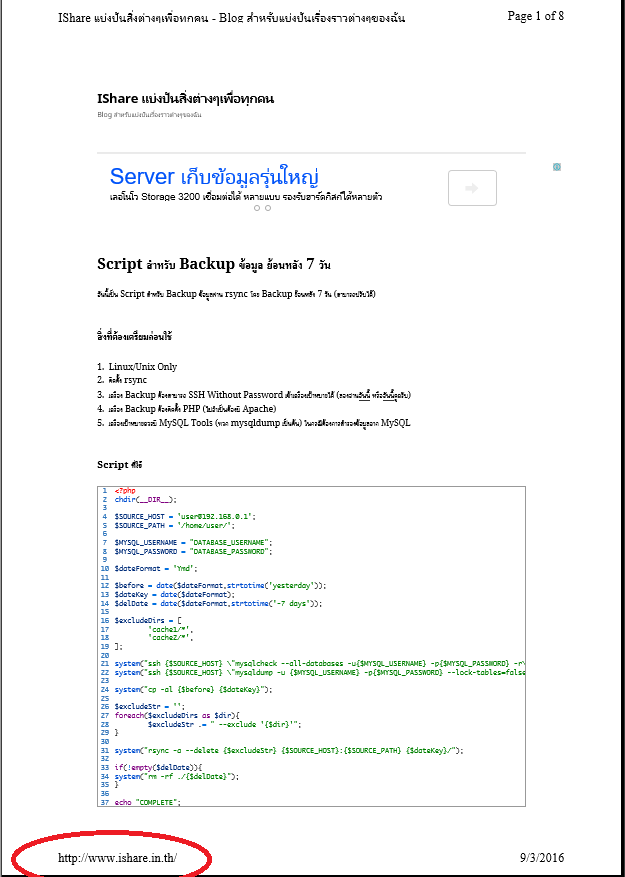Click the 9/3/2016 date in footer

[x=541, y=858]
